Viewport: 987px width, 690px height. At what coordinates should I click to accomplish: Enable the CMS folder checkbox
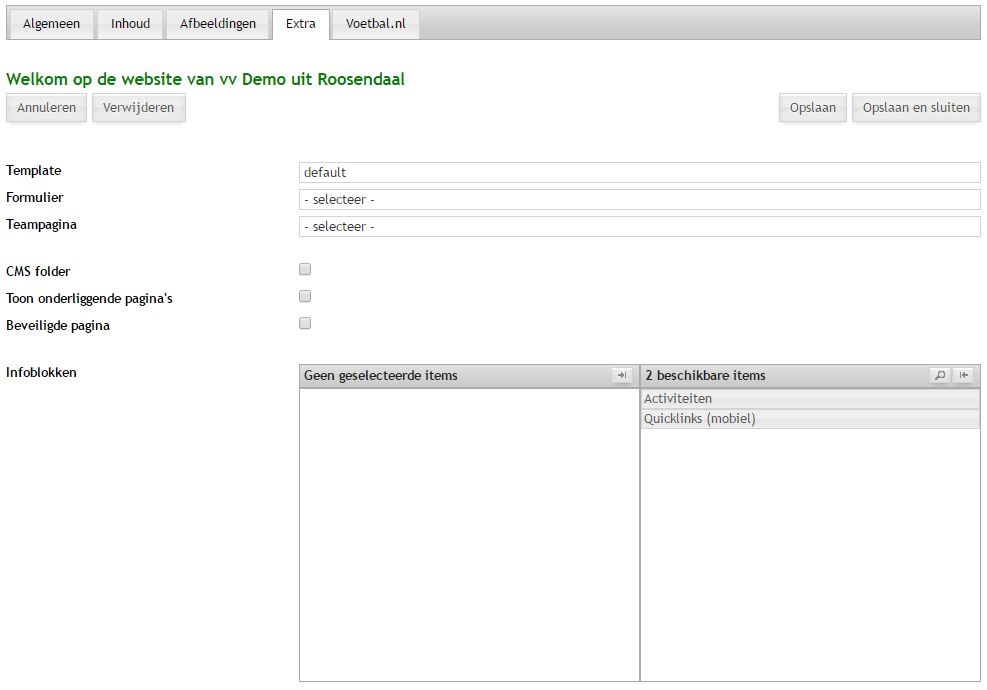[305, 270]
